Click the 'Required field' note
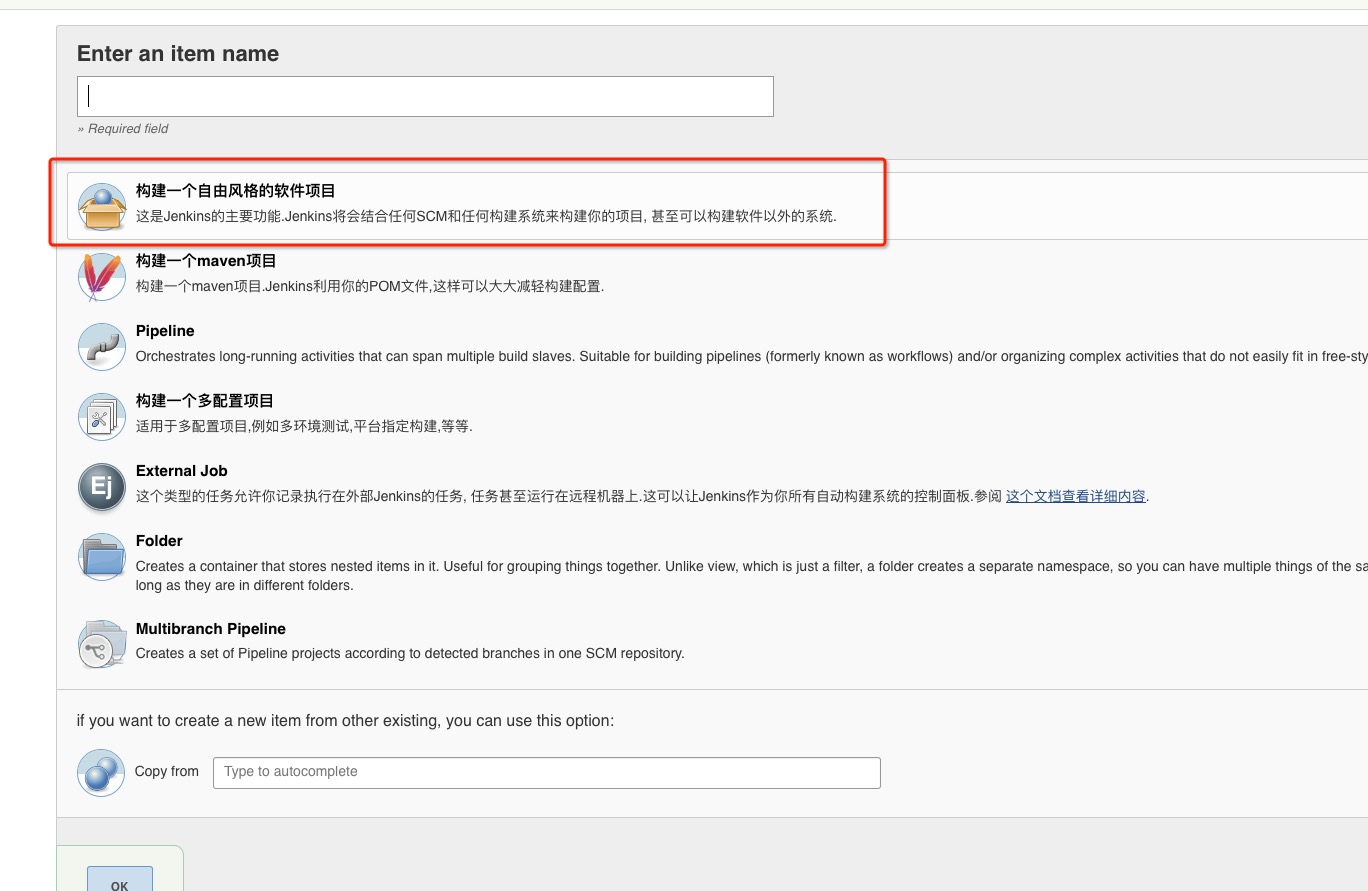Image resolution: width=1368 pixels, height=891 pixels. [x=123, y=129]
